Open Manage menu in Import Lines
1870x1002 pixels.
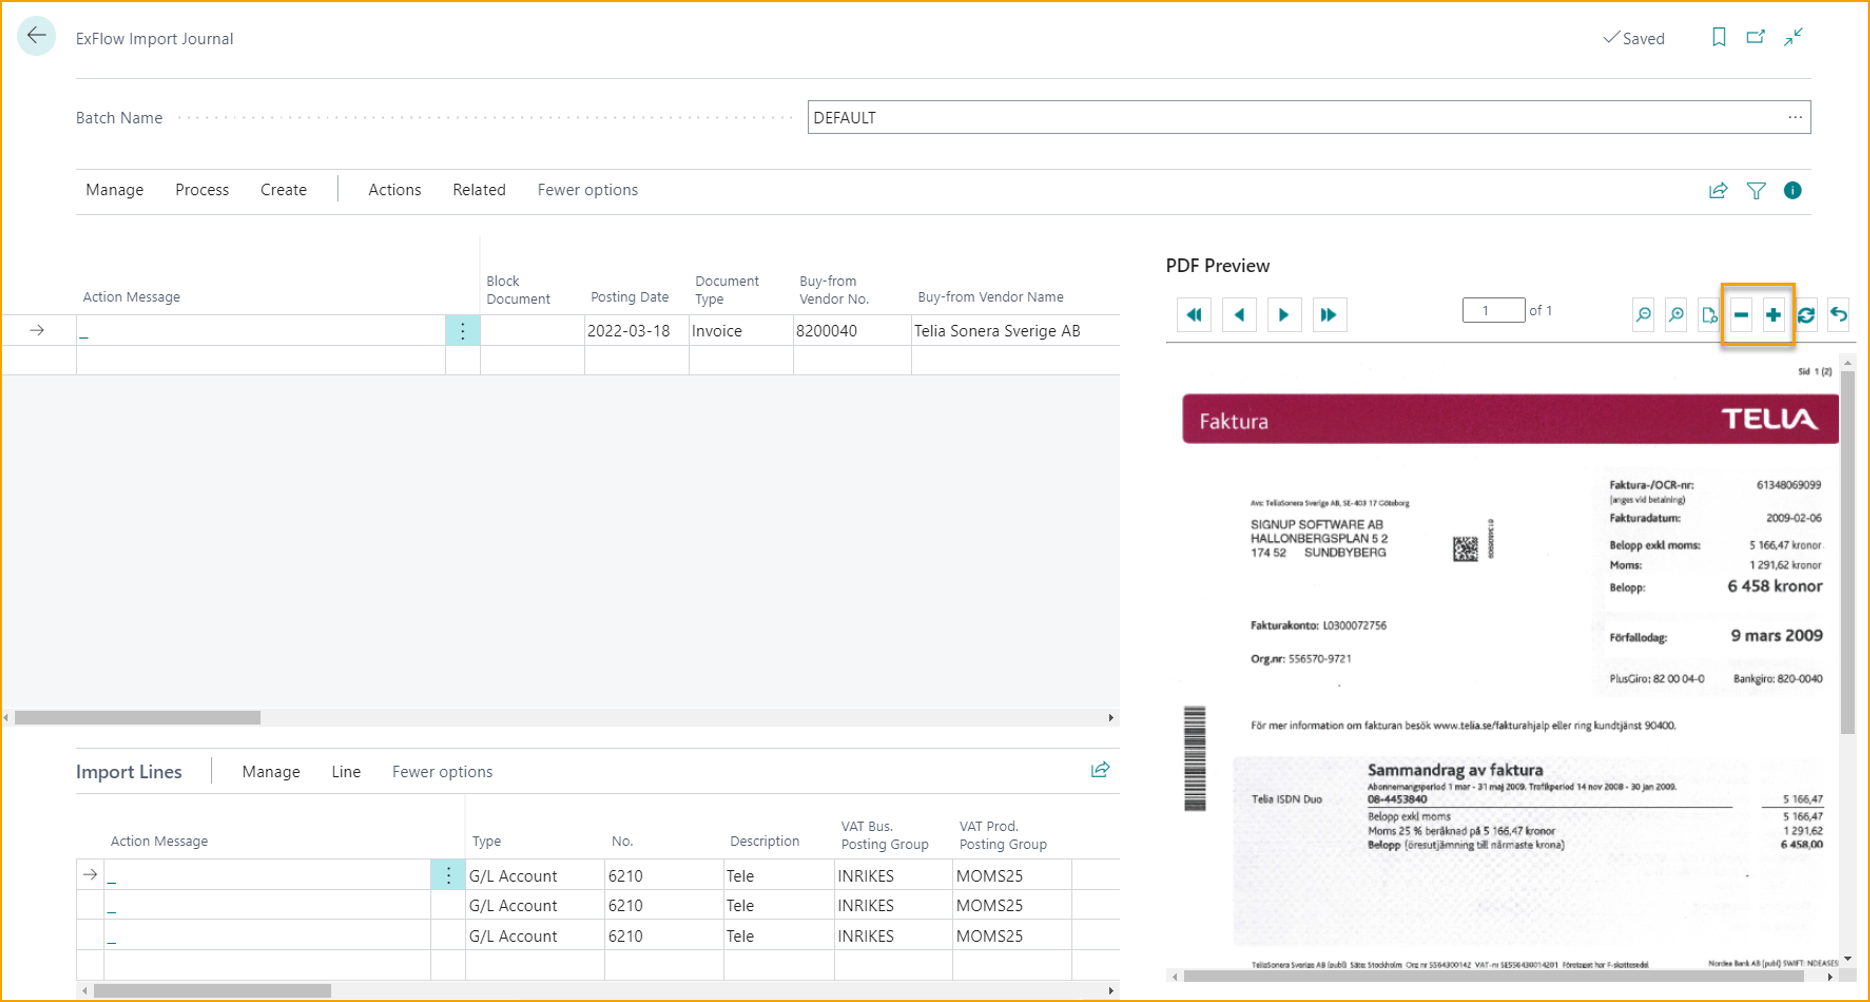coord(271,772)
